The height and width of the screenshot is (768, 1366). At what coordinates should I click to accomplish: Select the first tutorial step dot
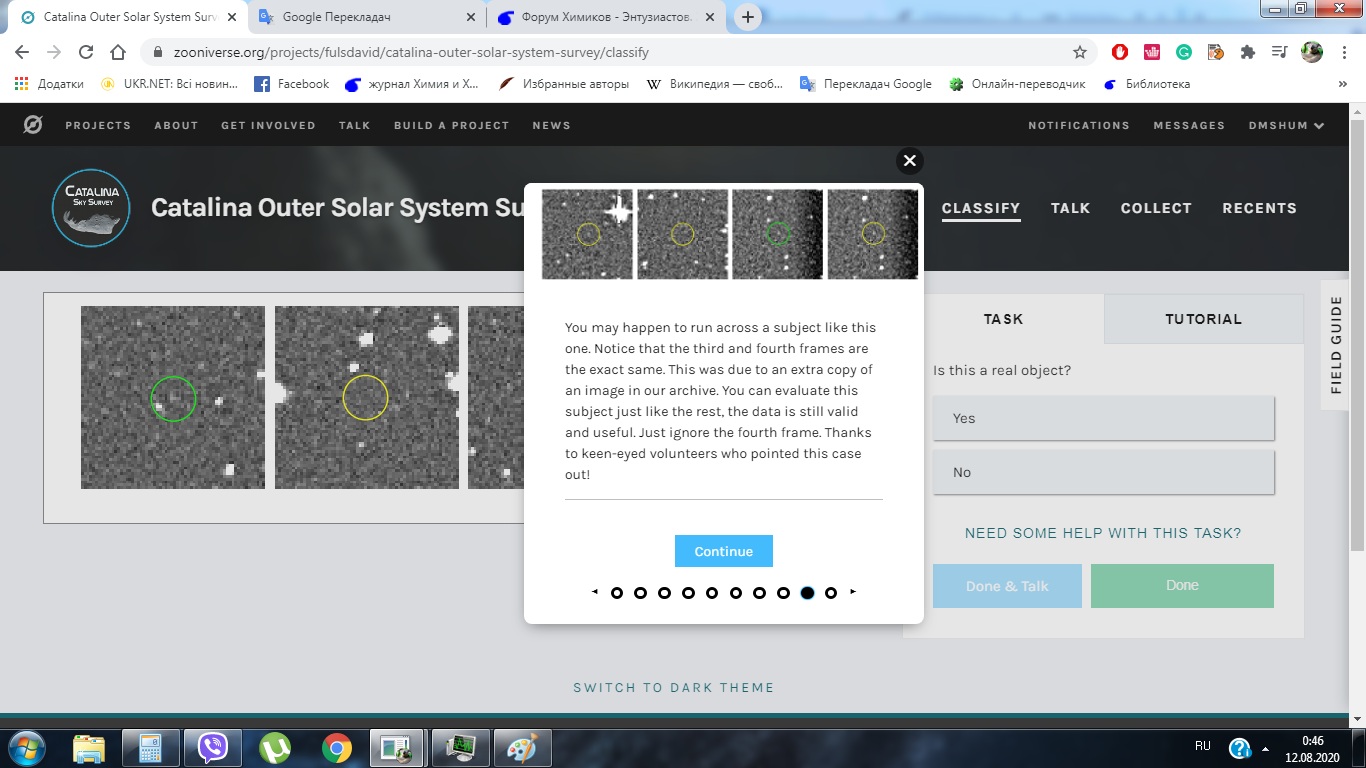coord(616,593)
